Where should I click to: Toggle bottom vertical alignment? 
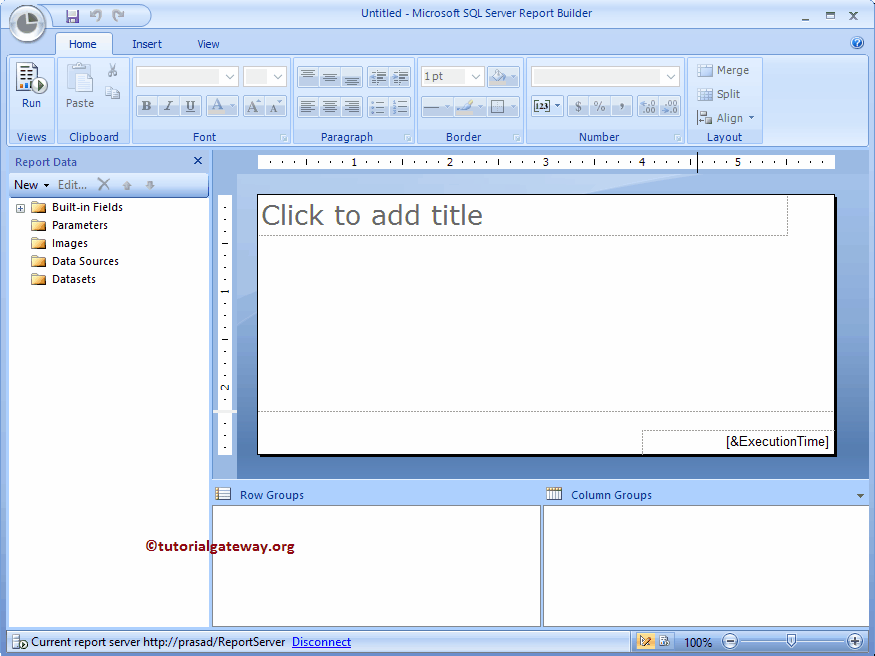point(352,77)
